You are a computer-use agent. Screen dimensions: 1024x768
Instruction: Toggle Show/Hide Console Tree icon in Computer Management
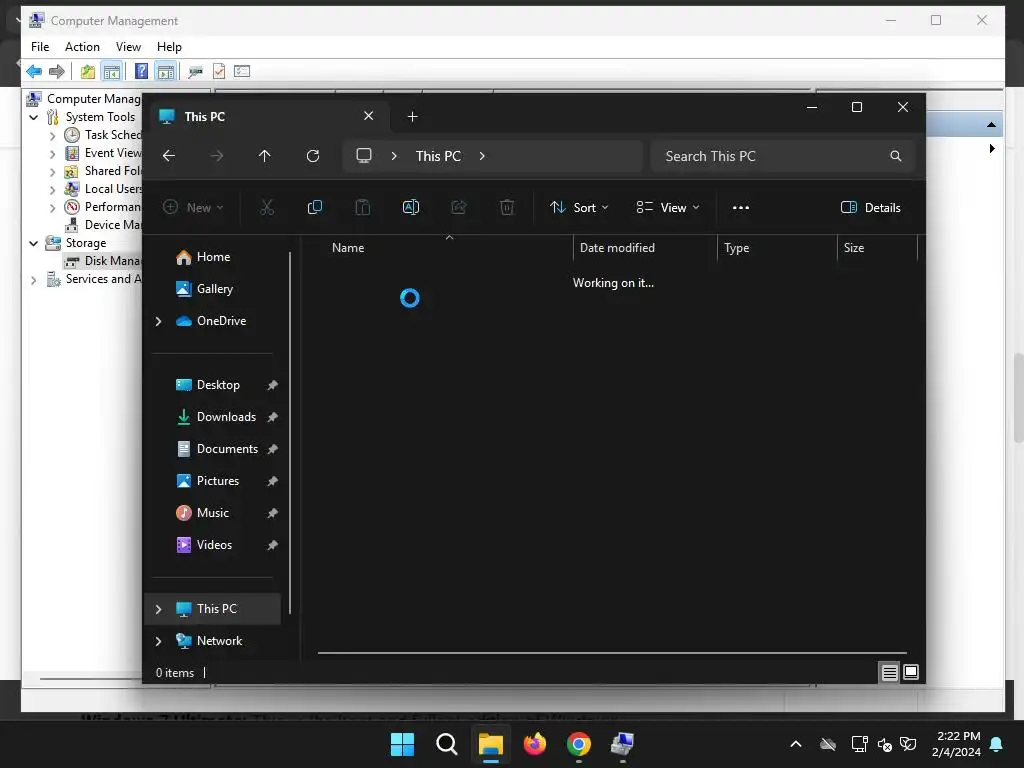pyautogui.click(x=112, y=71)
